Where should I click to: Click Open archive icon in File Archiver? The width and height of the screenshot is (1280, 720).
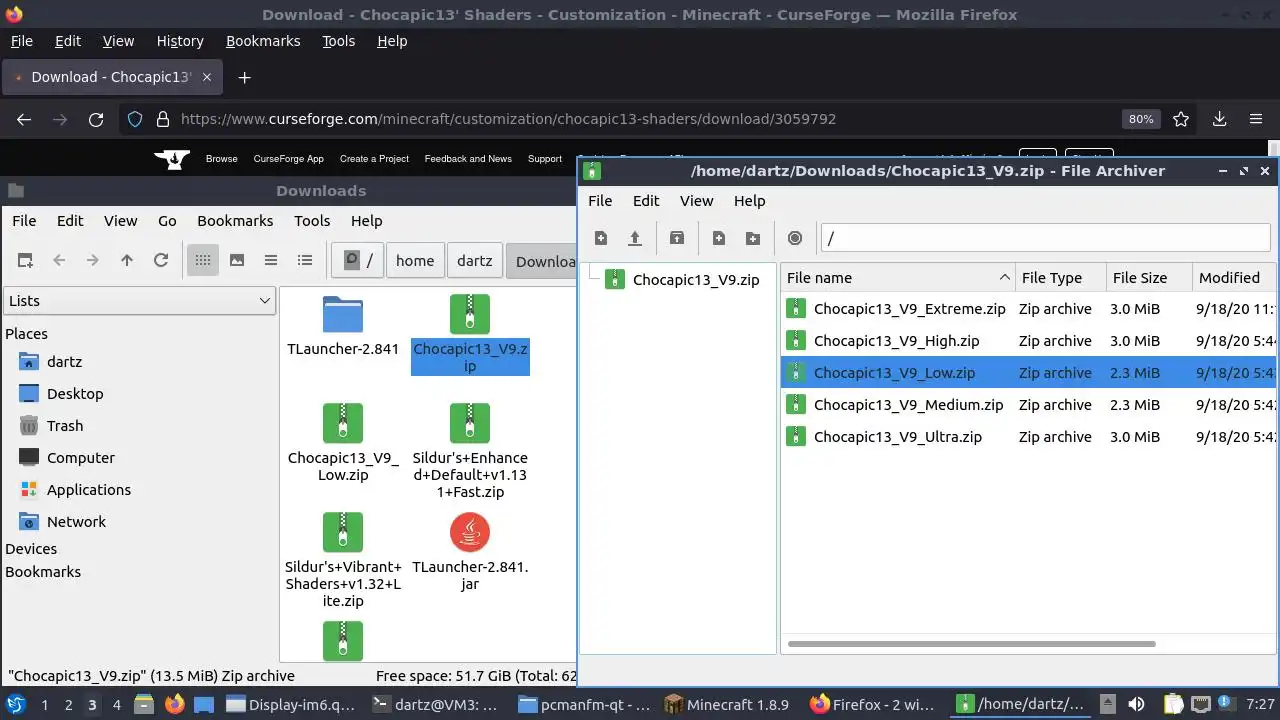click(x=634, y=238)
